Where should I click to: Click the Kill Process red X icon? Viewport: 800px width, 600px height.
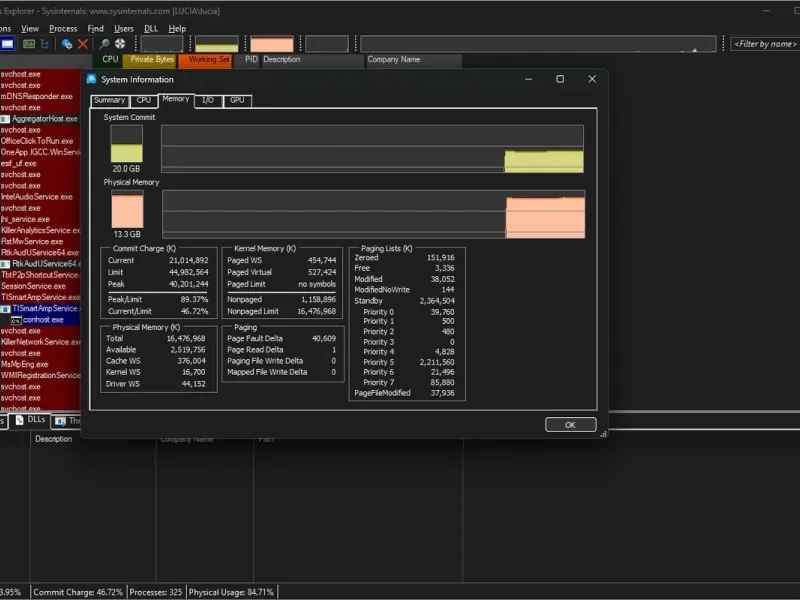coord(83,44)
